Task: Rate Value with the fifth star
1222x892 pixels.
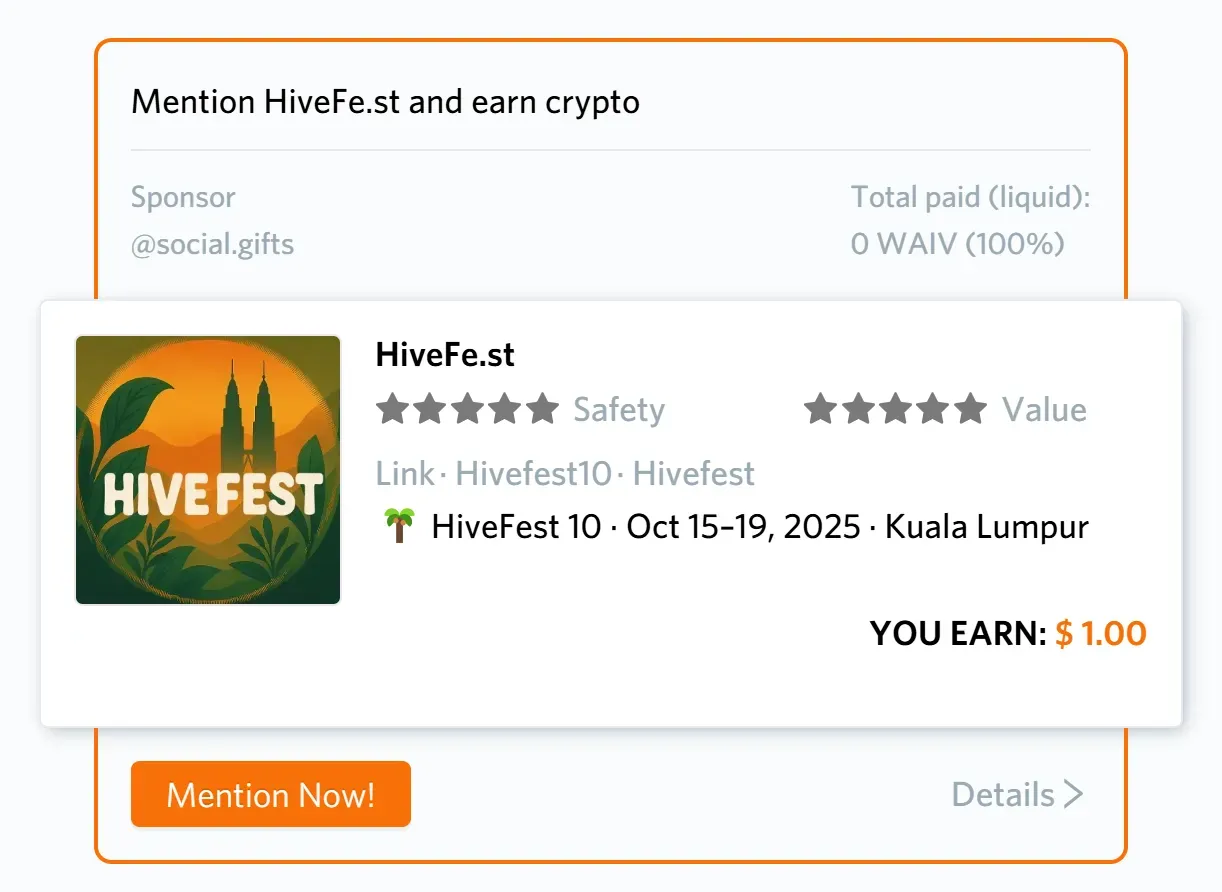Action: [x=970, y=409]
